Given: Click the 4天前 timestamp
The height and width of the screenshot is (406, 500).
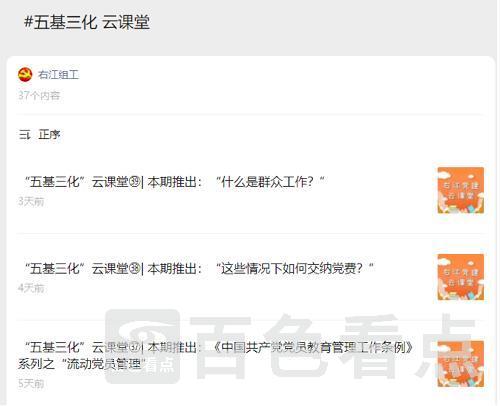Looking at the screenshot, I should pos(31,288).
